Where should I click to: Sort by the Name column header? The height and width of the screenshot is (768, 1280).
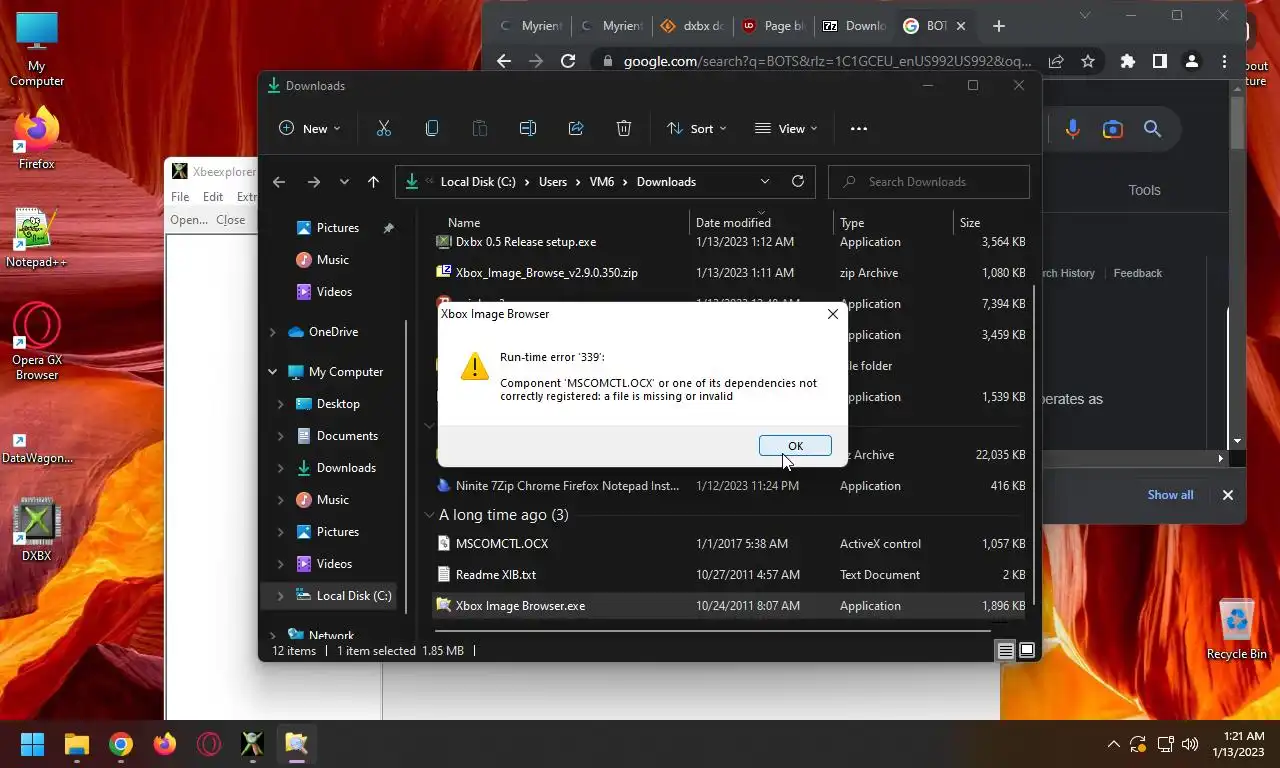point(464,223)
